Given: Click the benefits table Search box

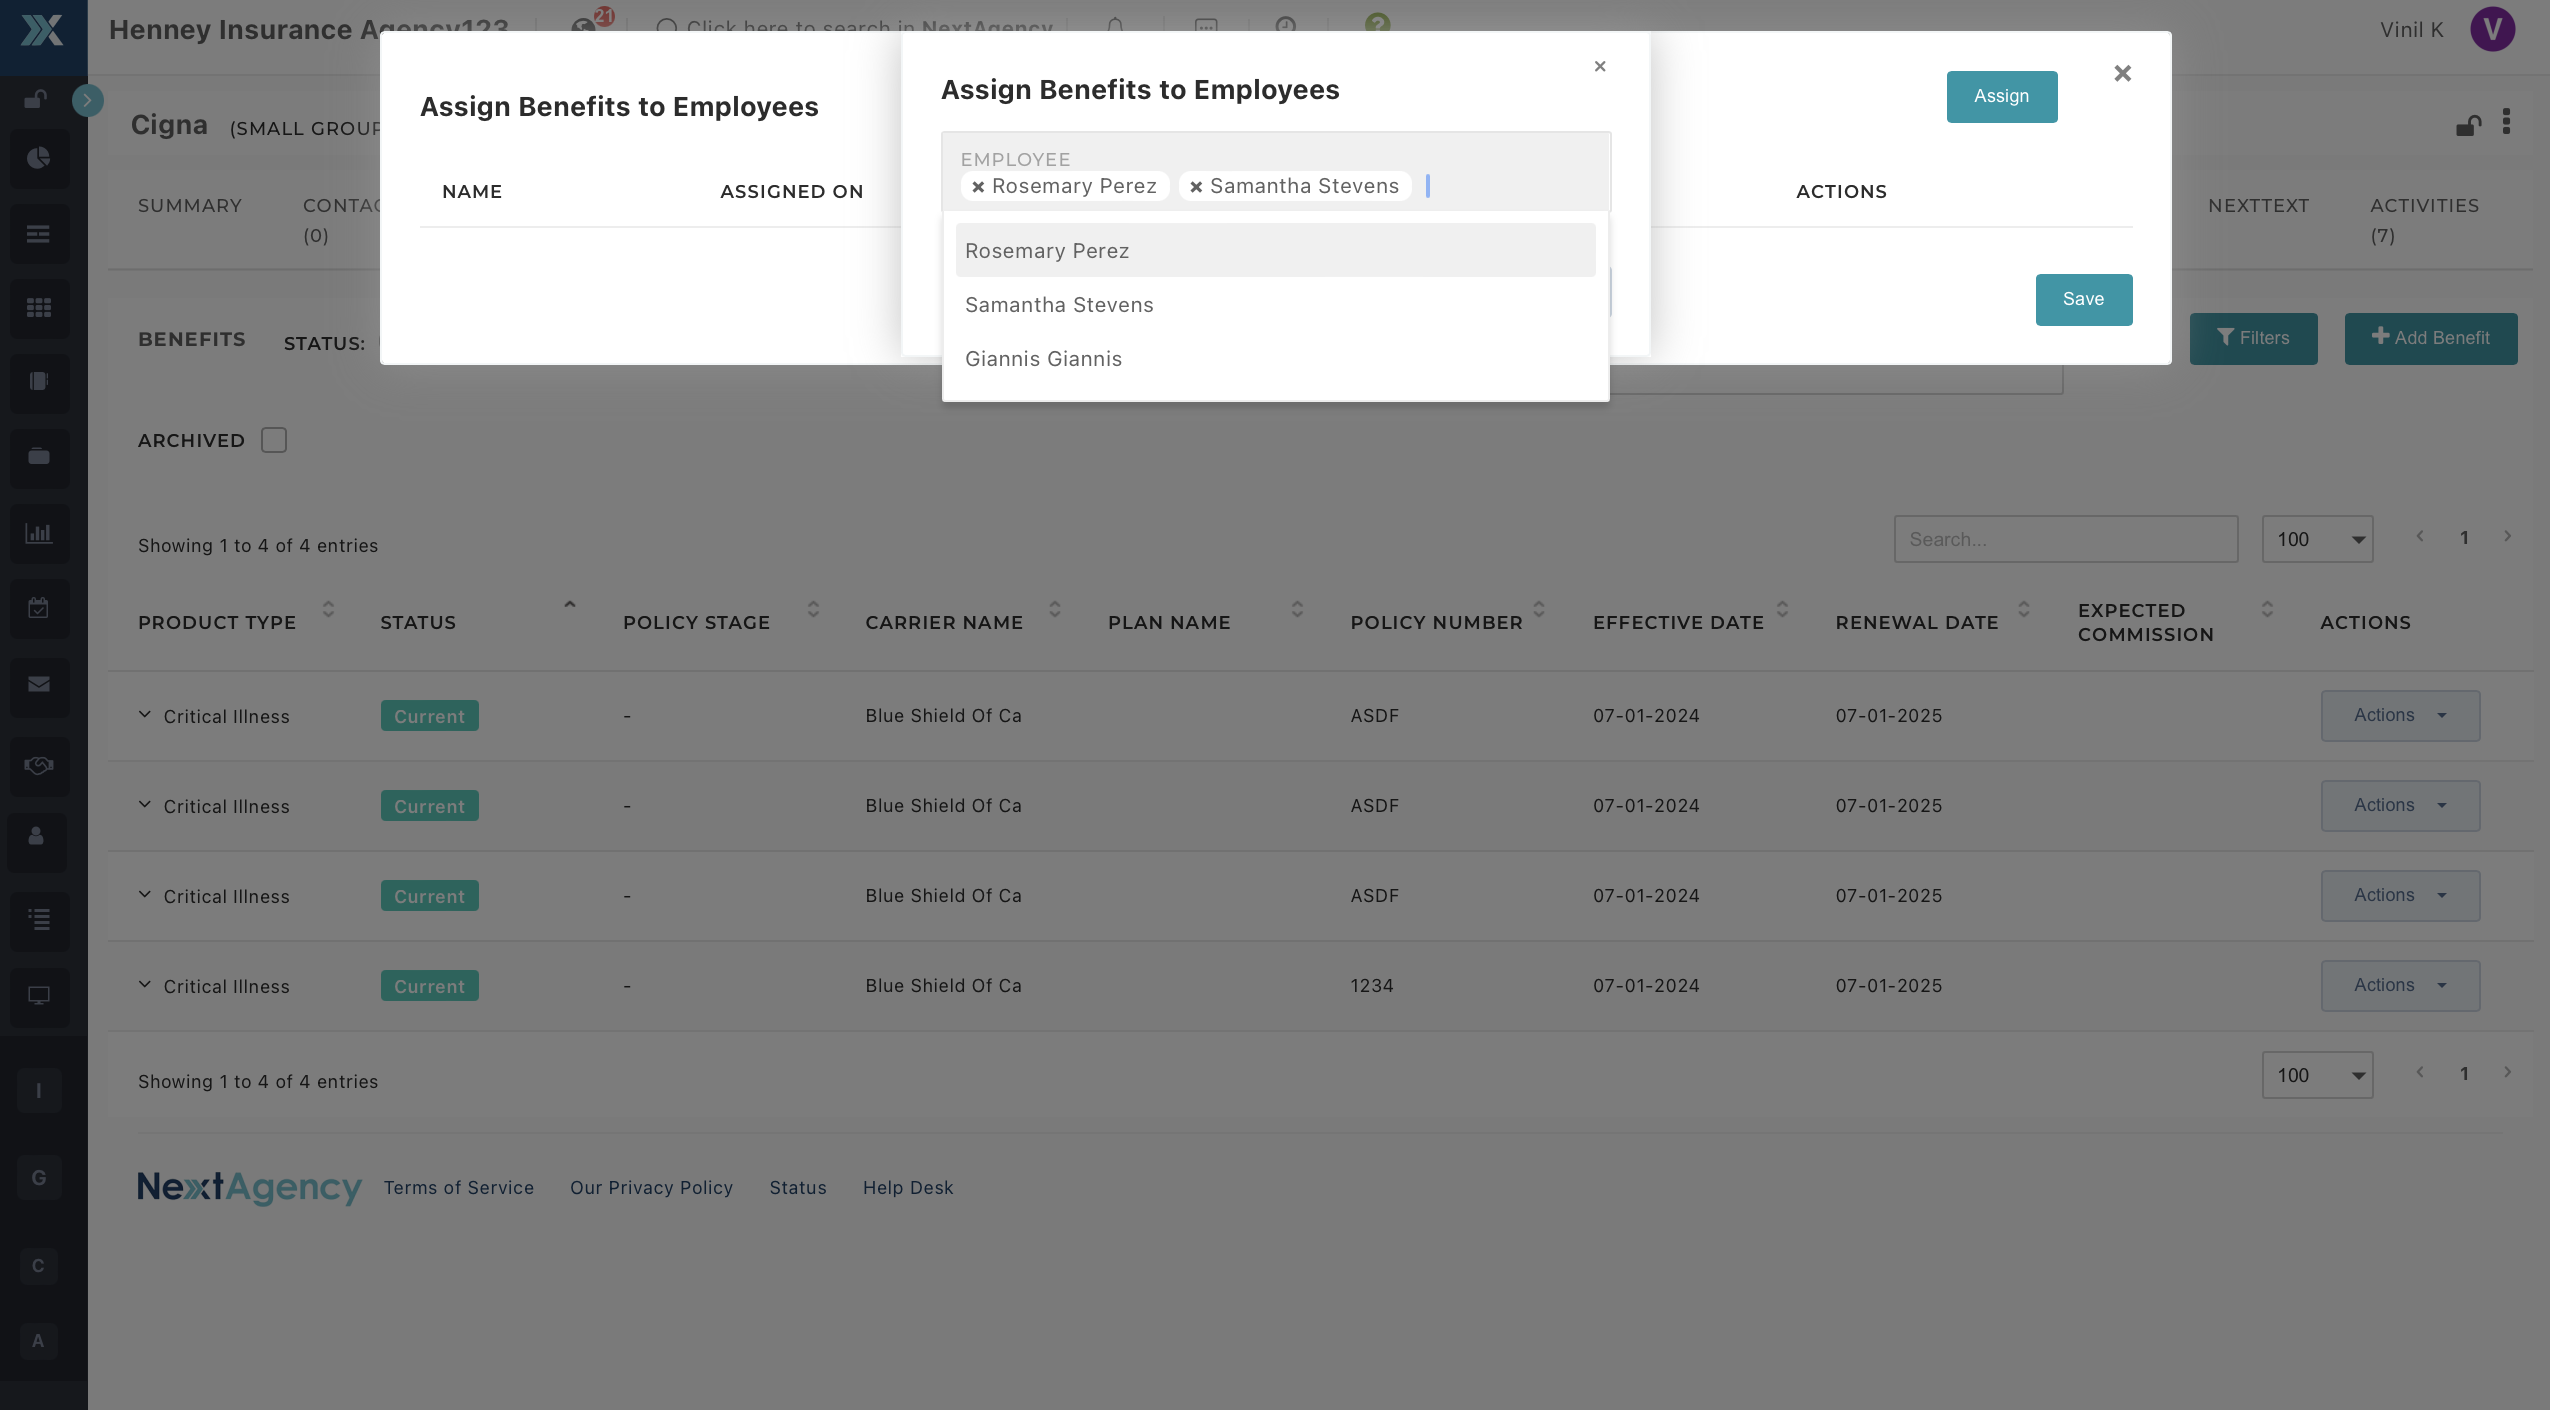Looking at the screenshot, I should coord(2066,540).
